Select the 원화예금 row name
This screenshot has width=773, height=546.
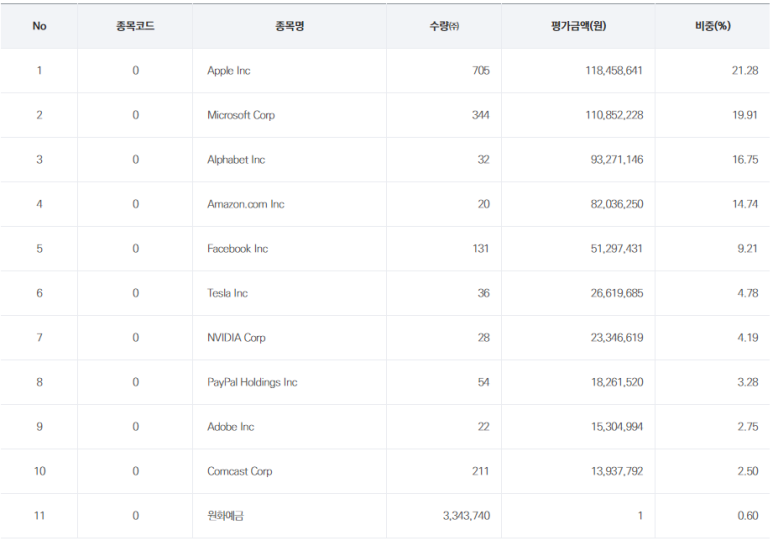[225, 516]
